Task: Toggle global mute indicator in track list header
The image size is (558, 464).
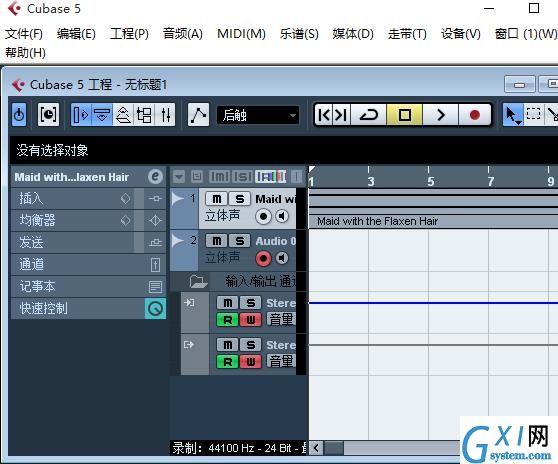Action: (220, 176)
